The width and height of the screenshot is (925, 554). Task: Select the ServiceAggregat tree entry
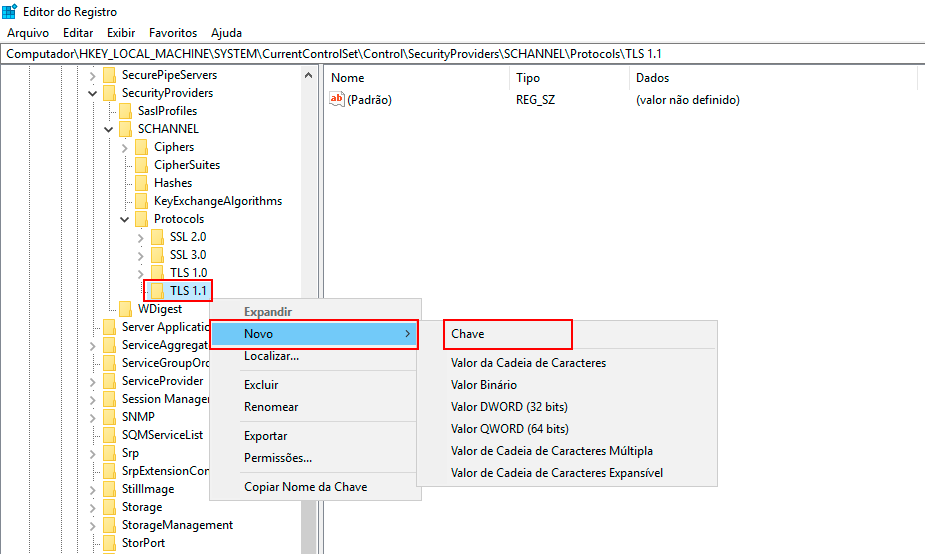(165, 345)
